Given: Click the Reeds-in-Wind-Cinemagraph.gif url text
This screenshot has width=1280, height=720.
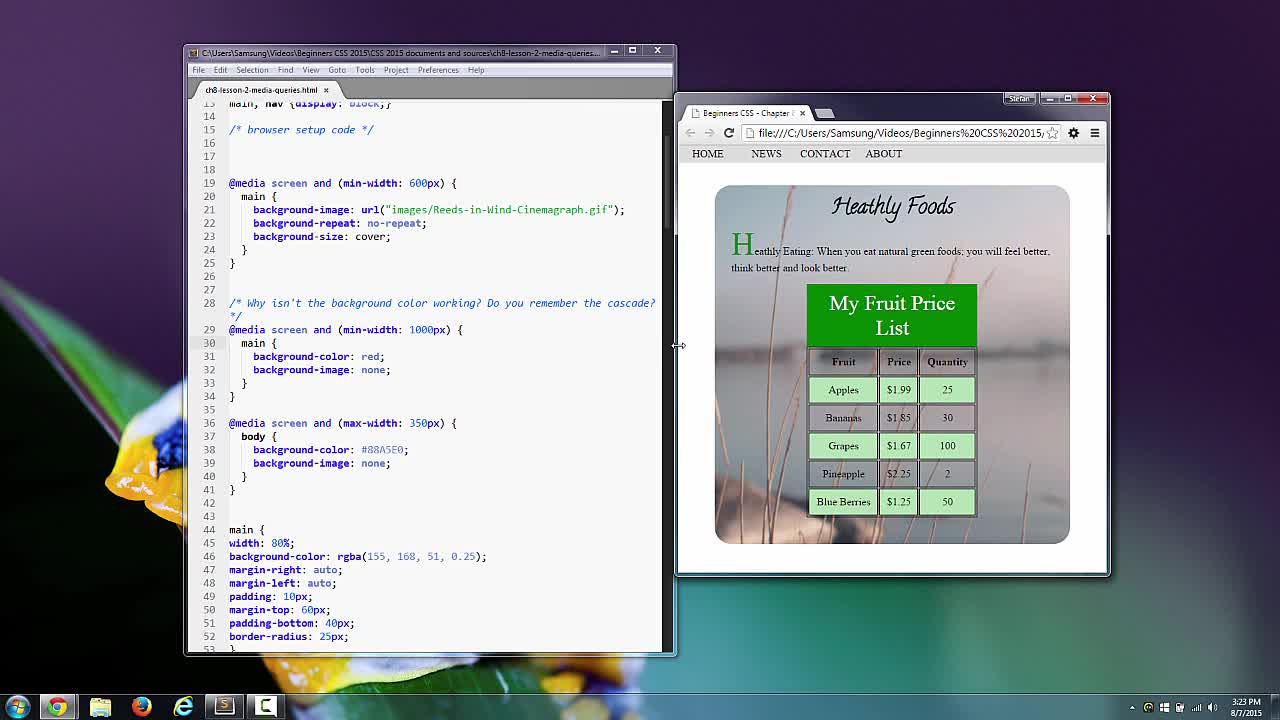Looking at the screenshot, I should [x=500, y=210].
